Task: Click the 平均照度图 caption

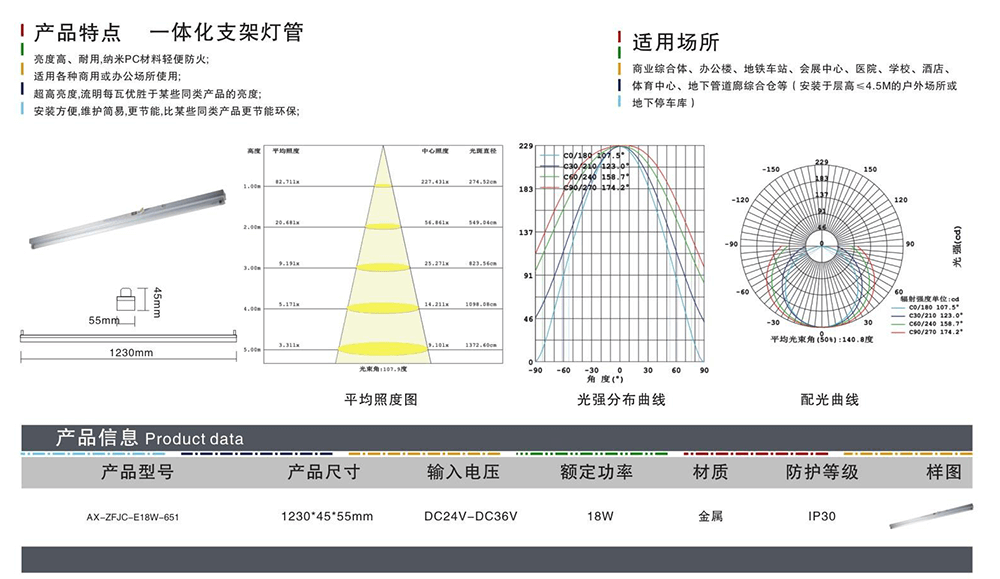Action: pyautogui.click(x=381, y=399)
